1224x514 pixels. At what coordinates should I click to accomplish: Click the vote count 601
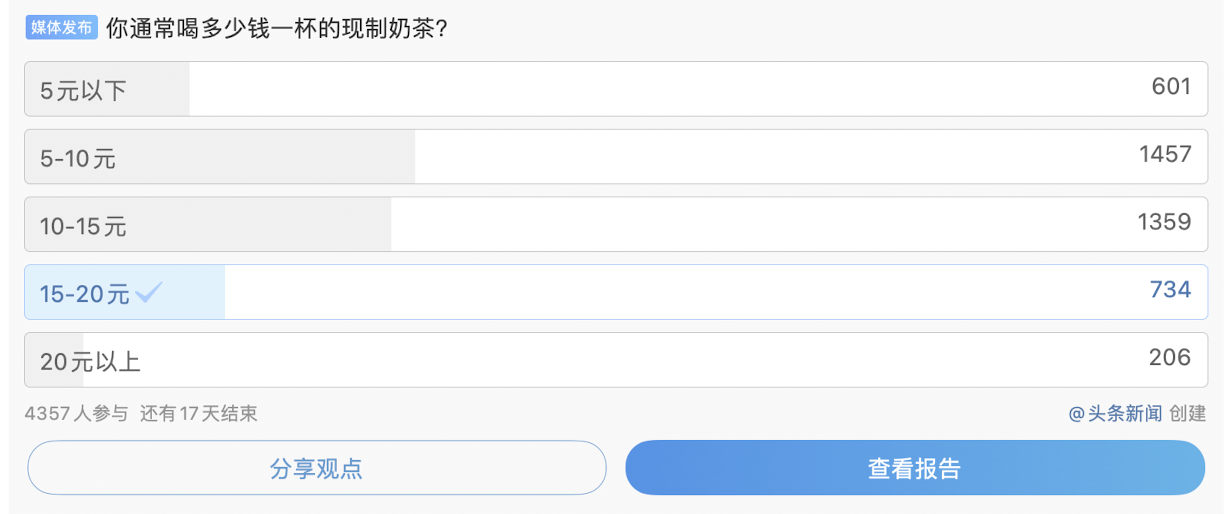pos(1171,87)
